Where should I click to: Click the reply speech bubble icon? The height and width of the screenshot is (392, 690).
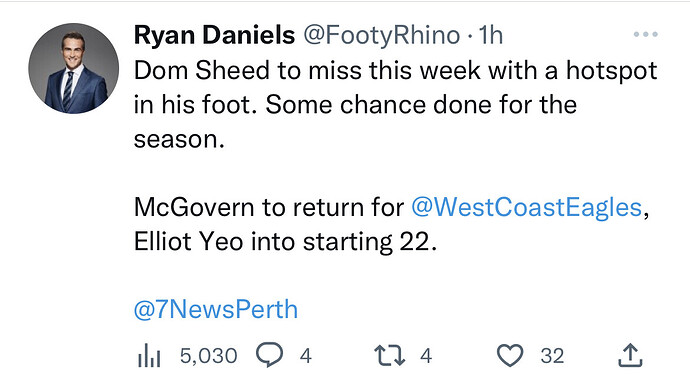point(269,355)
